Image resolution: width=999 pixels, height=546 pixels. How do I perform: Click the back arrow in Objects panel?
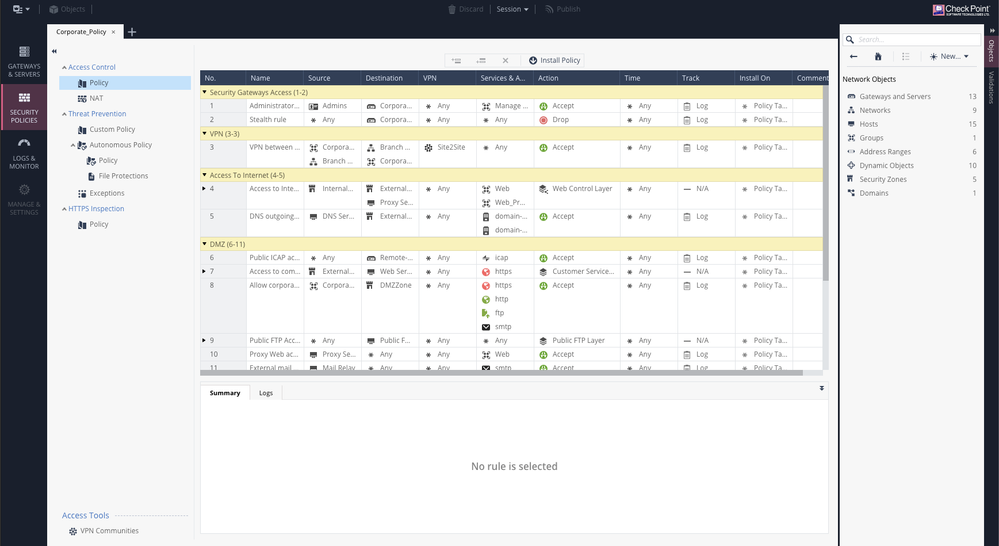[853, 57]
